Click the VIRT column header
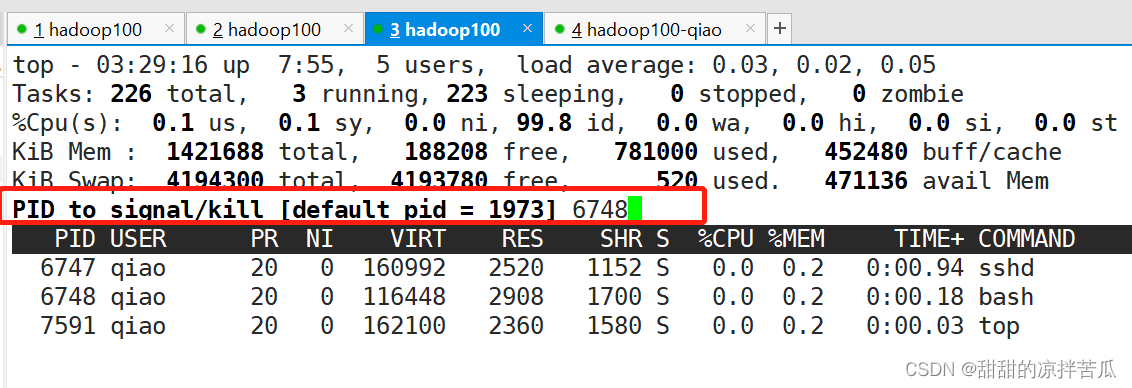 pyautogui.click(x=418, y=238)
